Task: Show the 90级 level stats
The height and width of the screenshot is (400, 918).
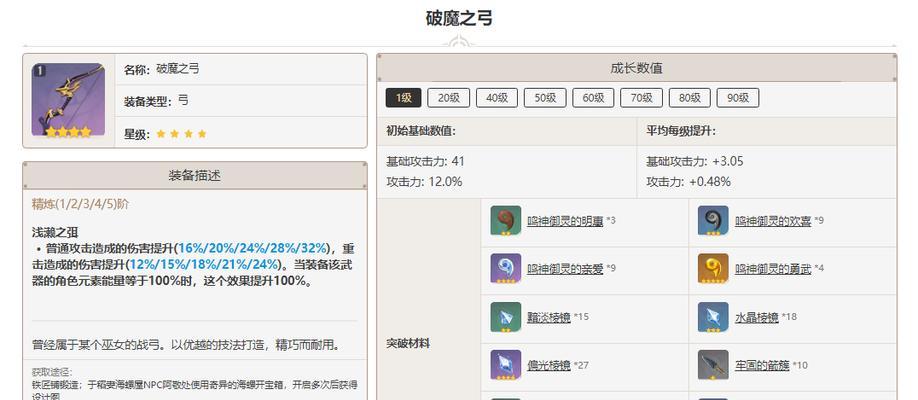Action: 738,98
